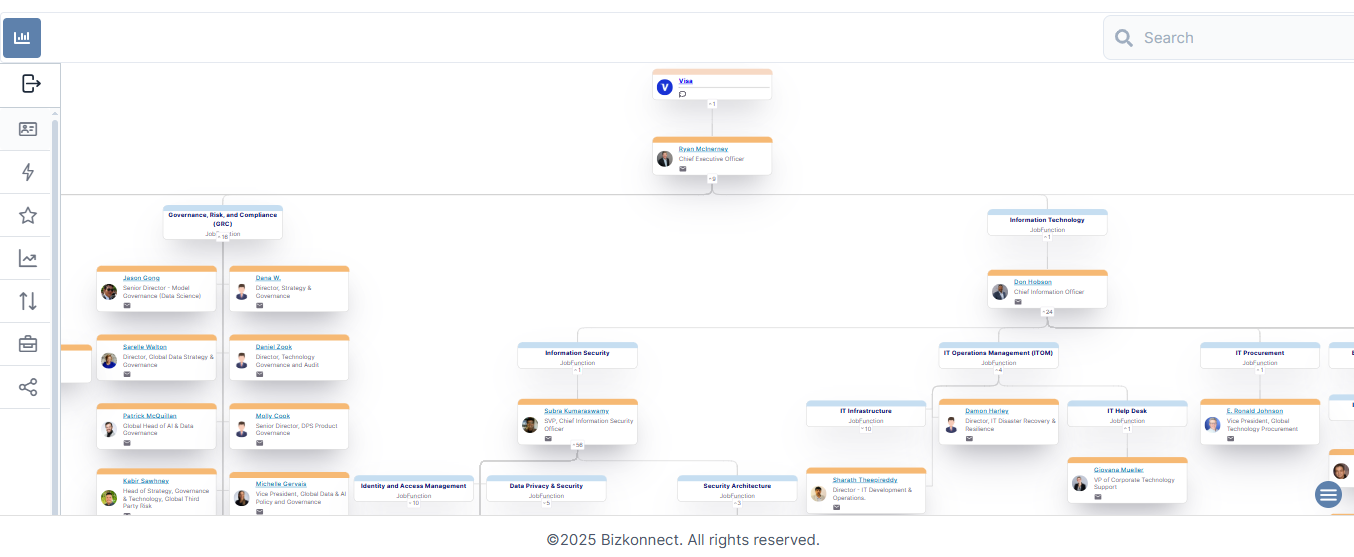Click the briefcase sidebar icon
Viewport: 1354px width, 557px height.
[x=28, y=344]
